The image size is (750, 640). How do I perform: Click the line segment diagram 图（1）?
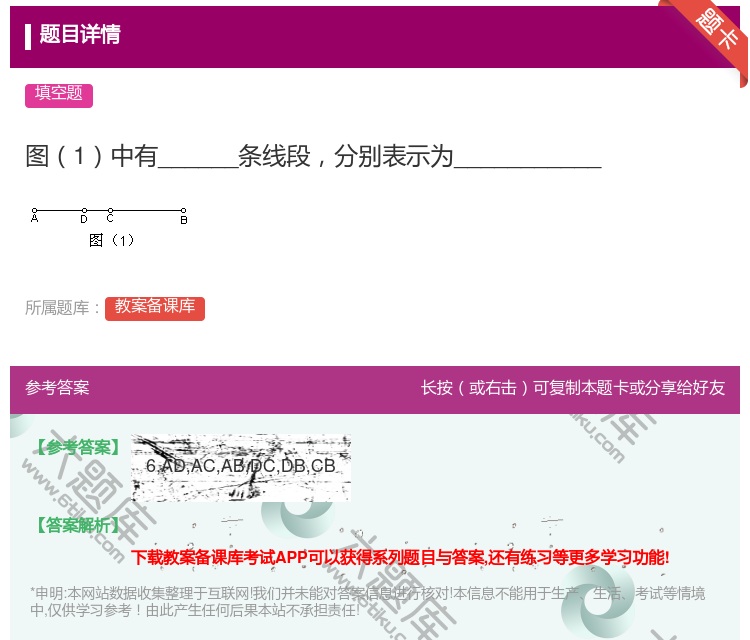click(109, 227)
